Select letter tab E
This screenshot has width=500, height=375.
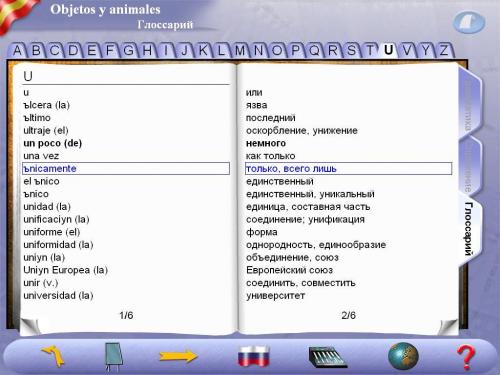click(91, 51)
